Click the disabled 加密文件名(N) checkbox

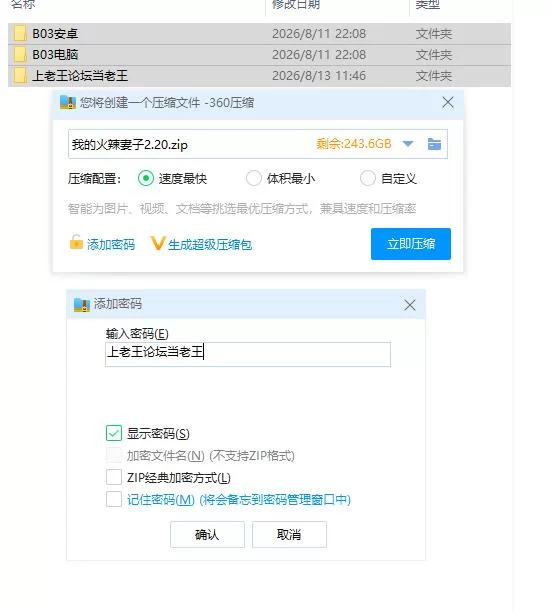click(114, 455)
